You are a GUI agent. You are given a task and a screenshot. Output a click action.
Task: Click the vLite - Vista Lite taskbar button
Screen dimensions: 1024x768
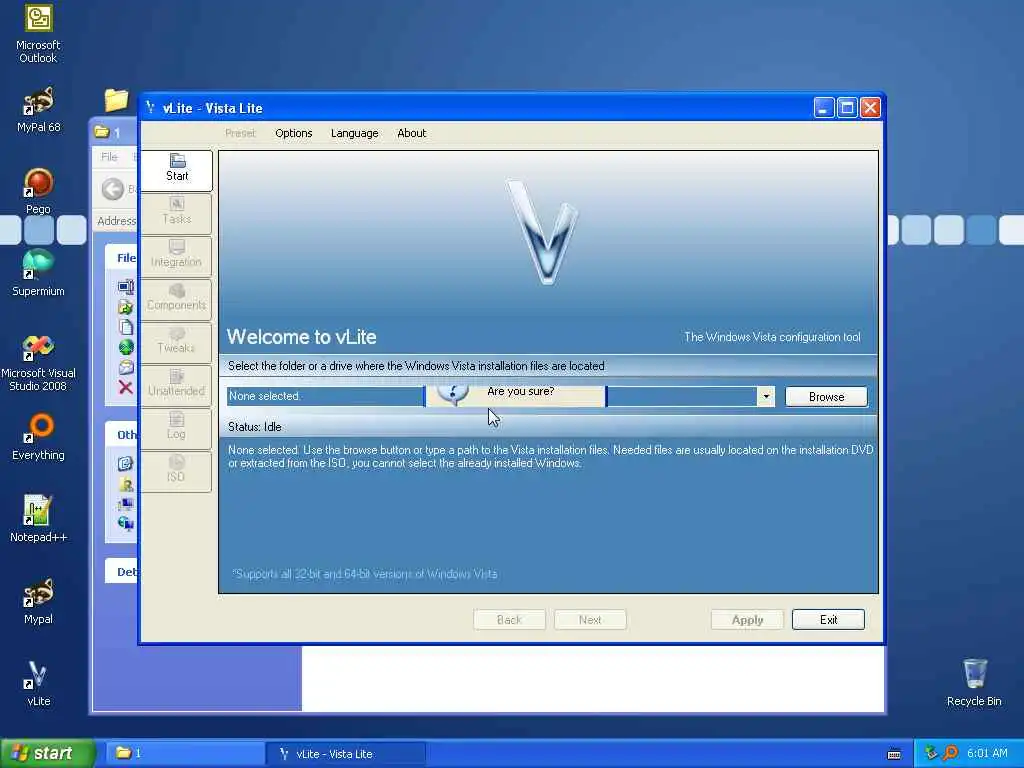coord(346,754)
